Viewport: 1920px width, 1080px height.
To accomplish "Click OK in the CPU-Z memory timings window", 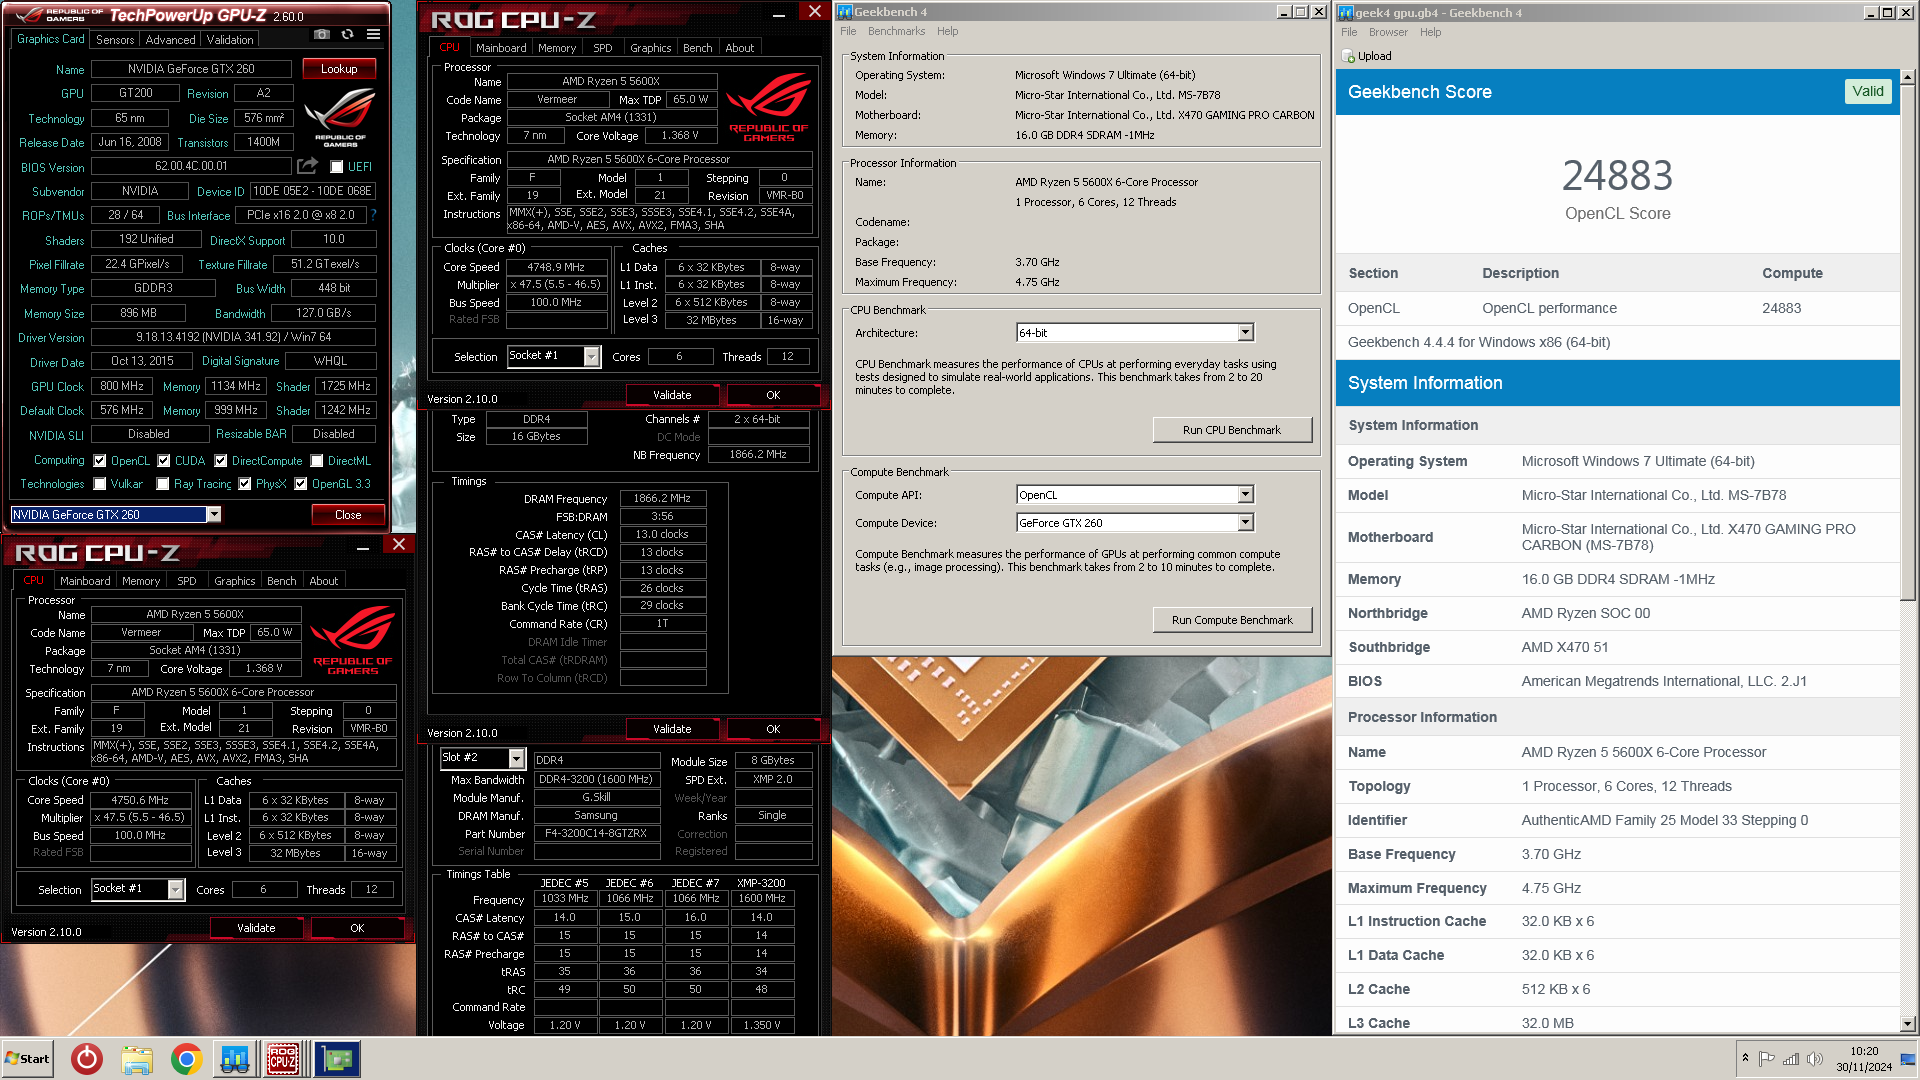I will coord(773,729).
